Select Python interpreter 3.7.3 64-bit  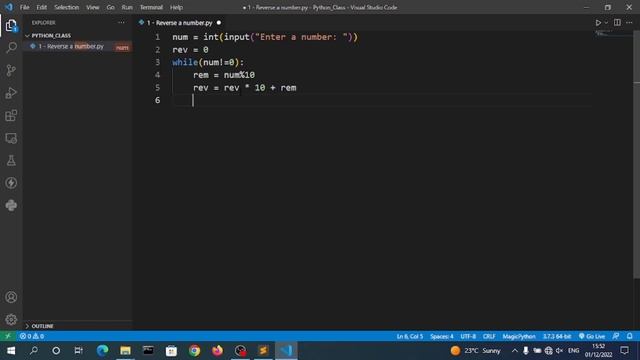click(557, 336)
